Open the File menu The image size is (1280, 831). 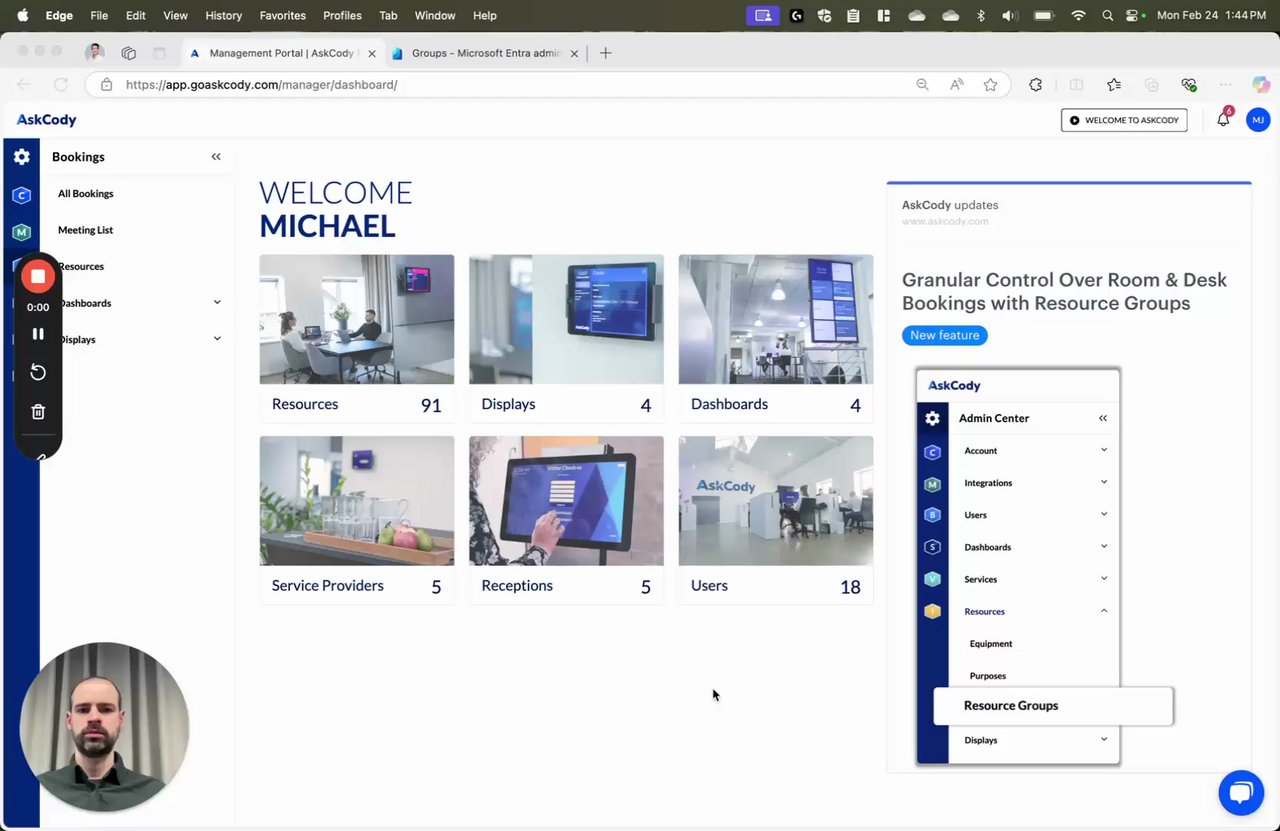[99, 15]
